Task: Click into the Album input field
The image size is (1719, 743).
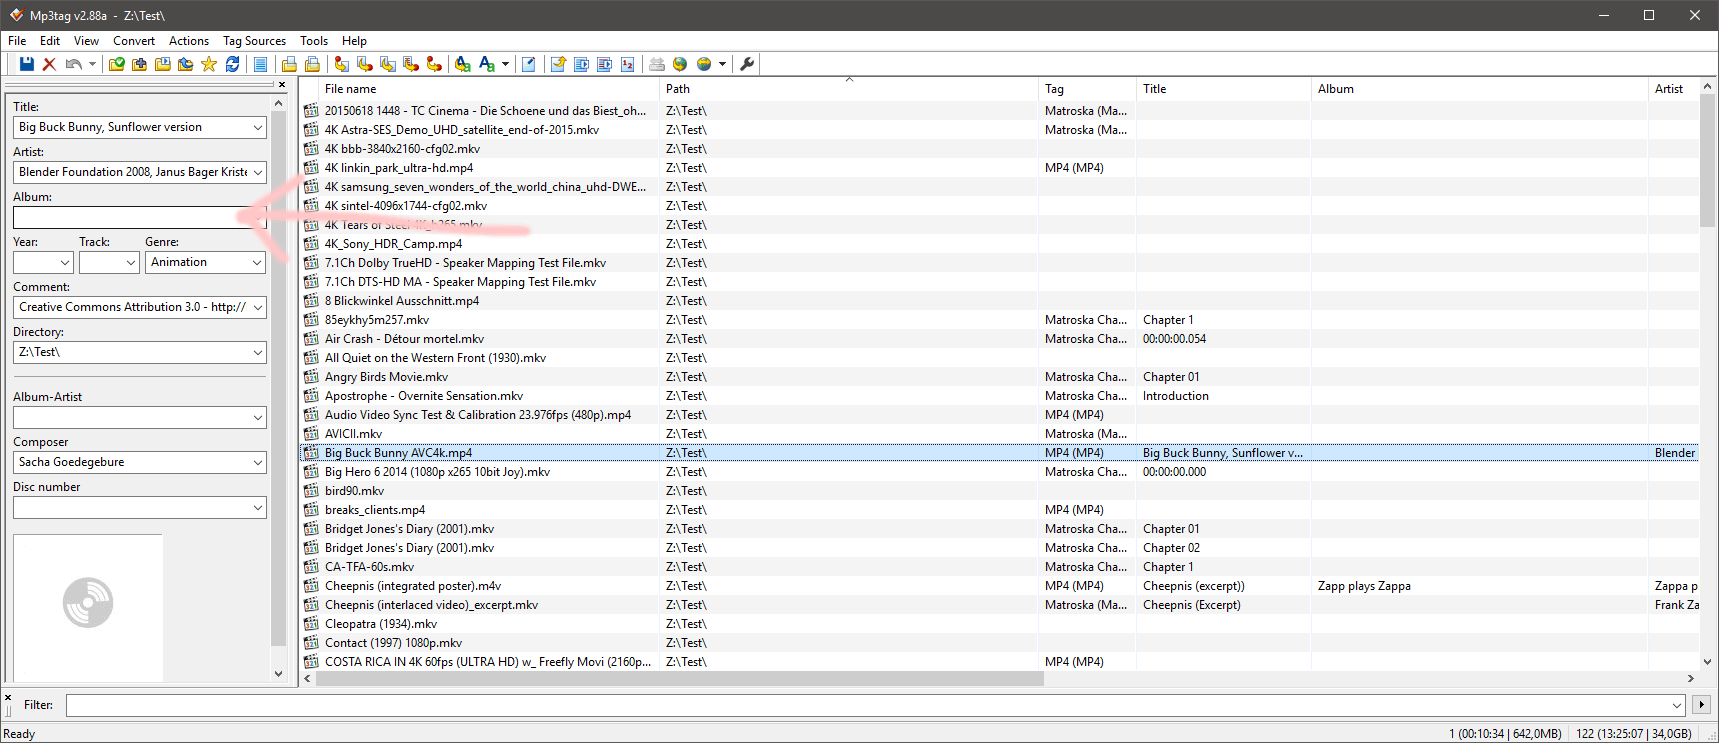Action: (x=139, y=217)
